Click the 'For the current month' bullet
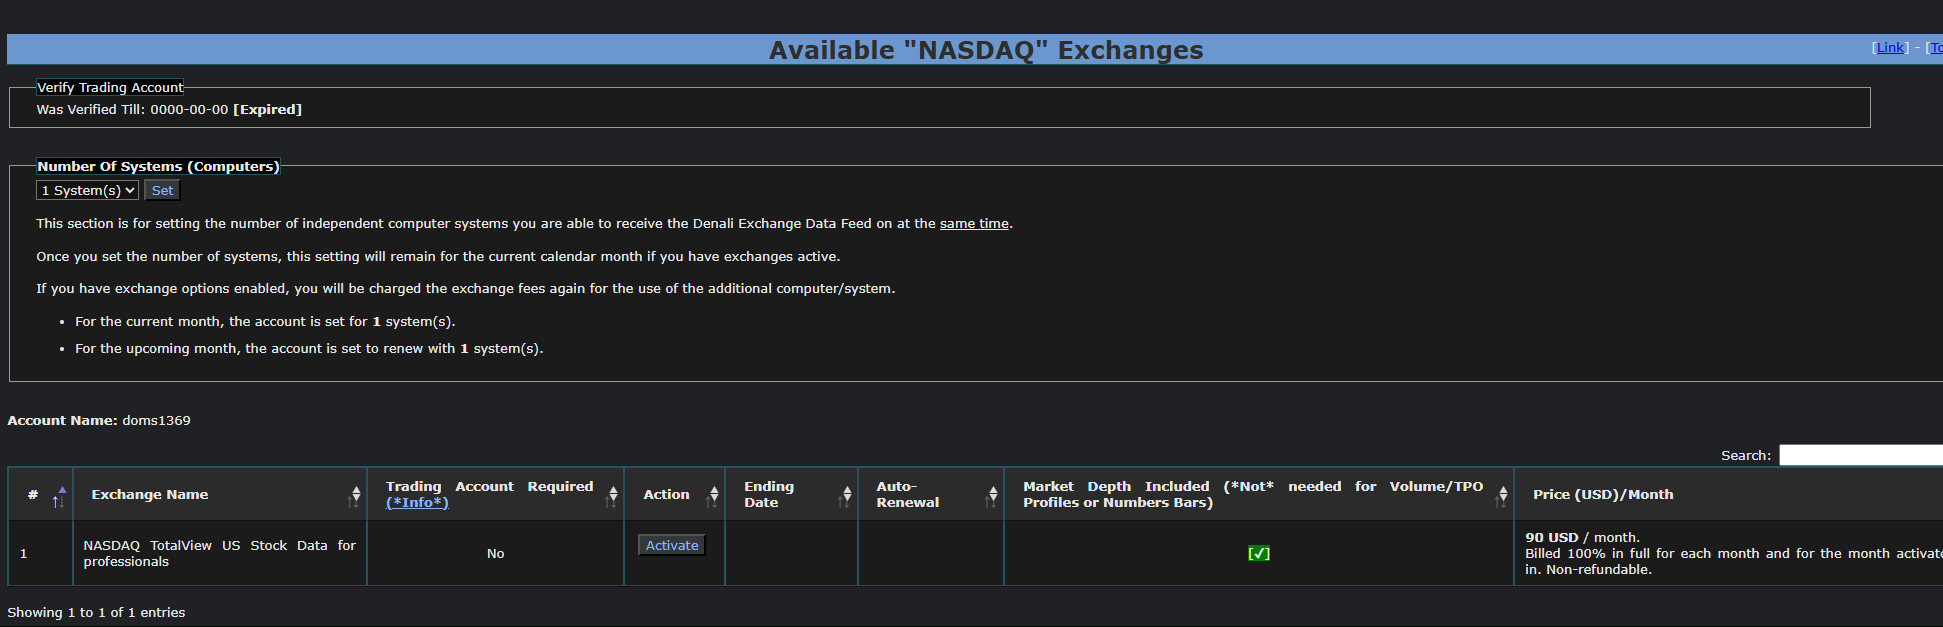Image resolution: width=1943 pixels, height=627 pixels. click(265, 321)
